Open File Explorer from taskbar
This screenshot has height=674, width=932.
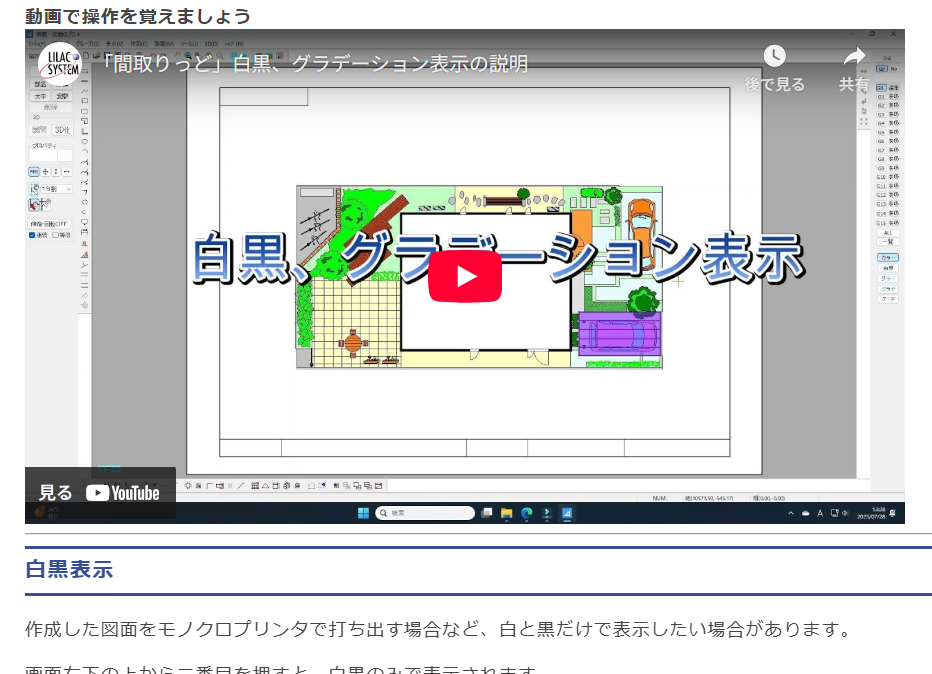coord(507,513)
